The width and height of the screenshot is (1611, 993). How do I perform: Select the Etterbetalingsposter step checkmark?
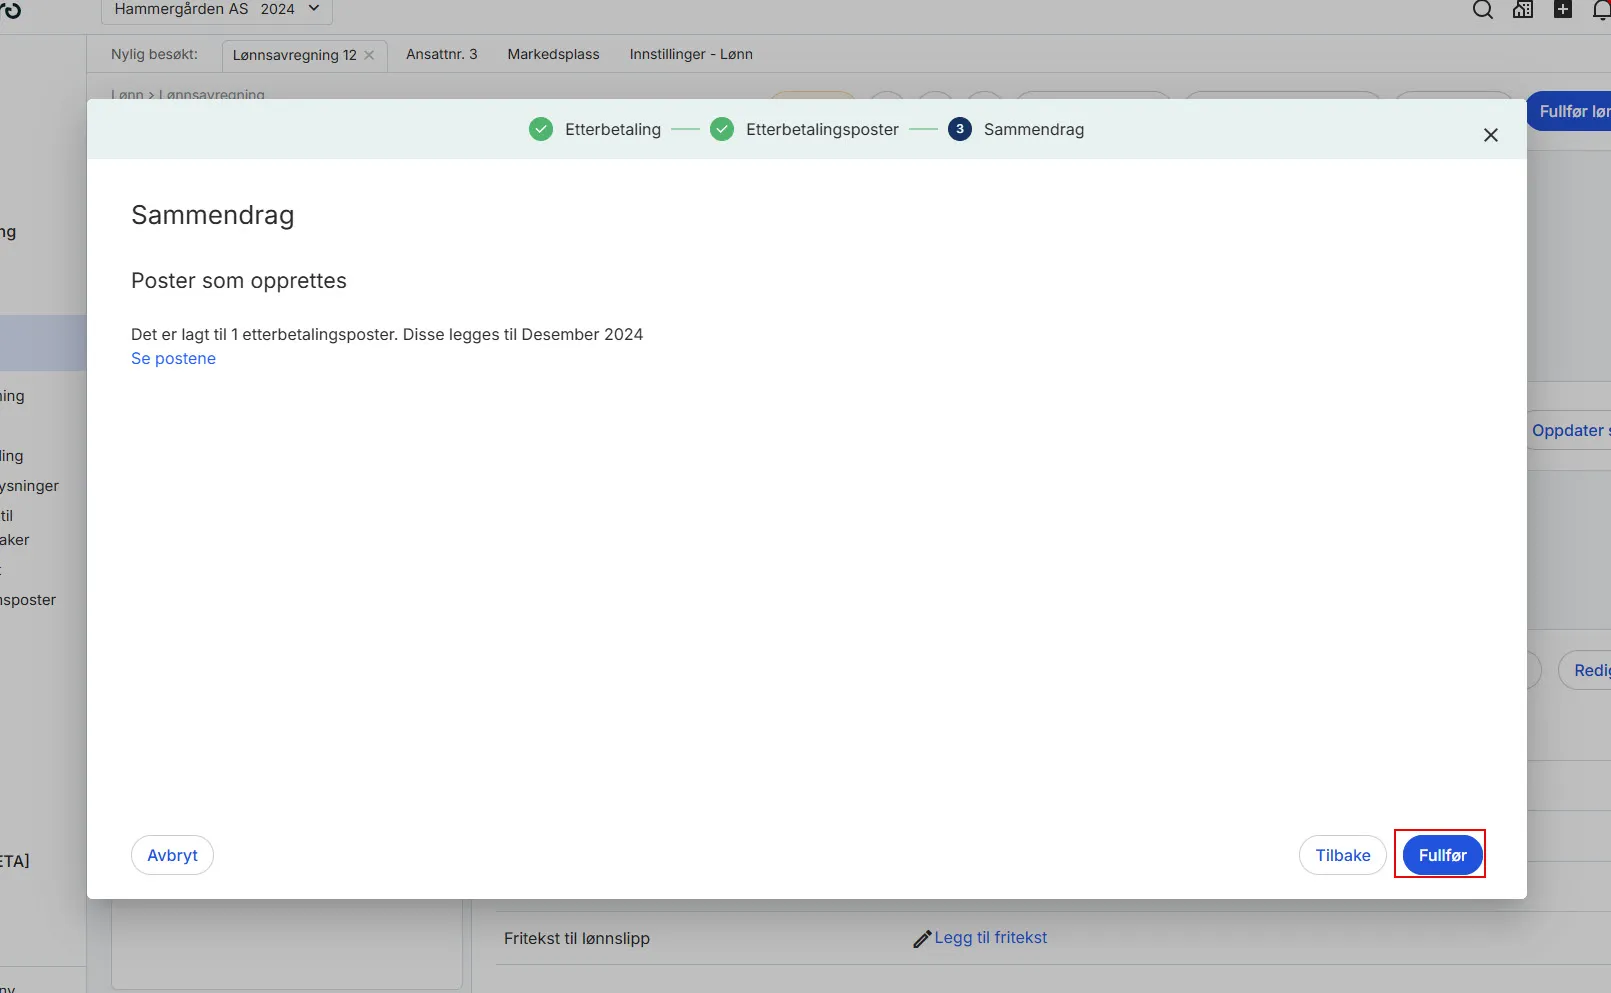click(x=722, y=129)
